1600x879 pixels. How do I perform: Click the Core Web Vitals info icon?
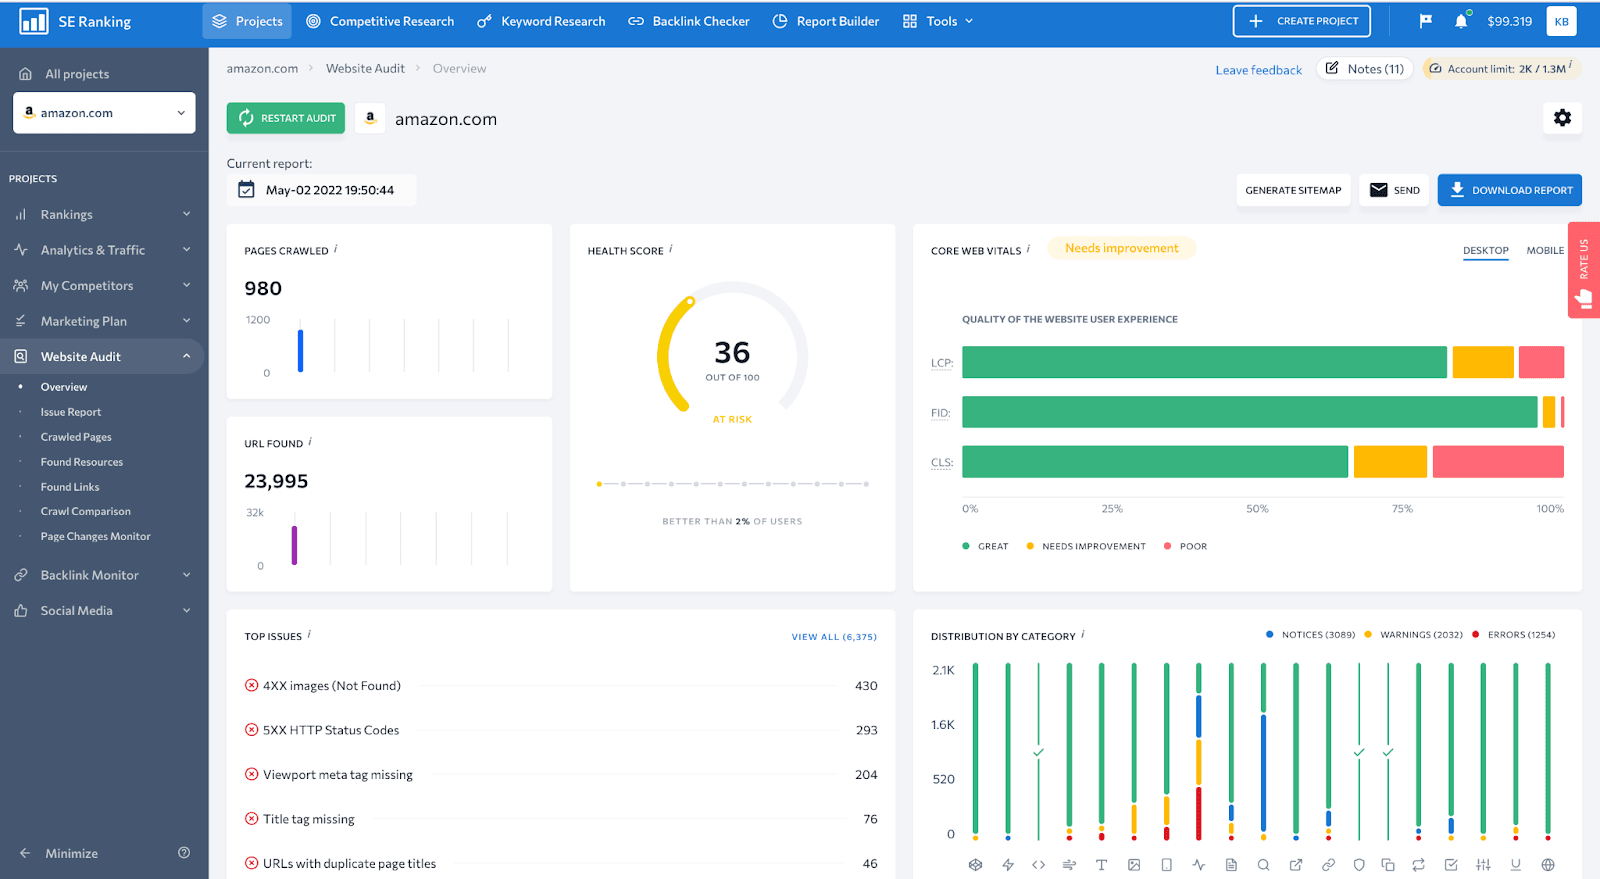[1028, 249]
